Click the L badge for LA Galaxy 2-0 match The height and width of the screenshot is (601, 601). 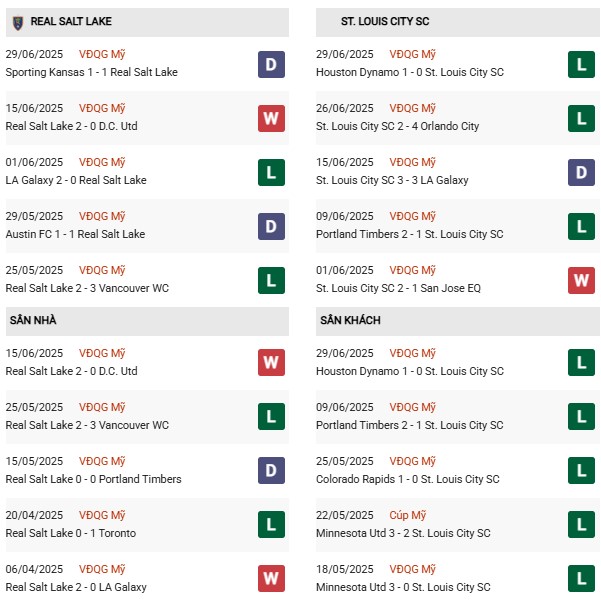click(x=271, y=172)
